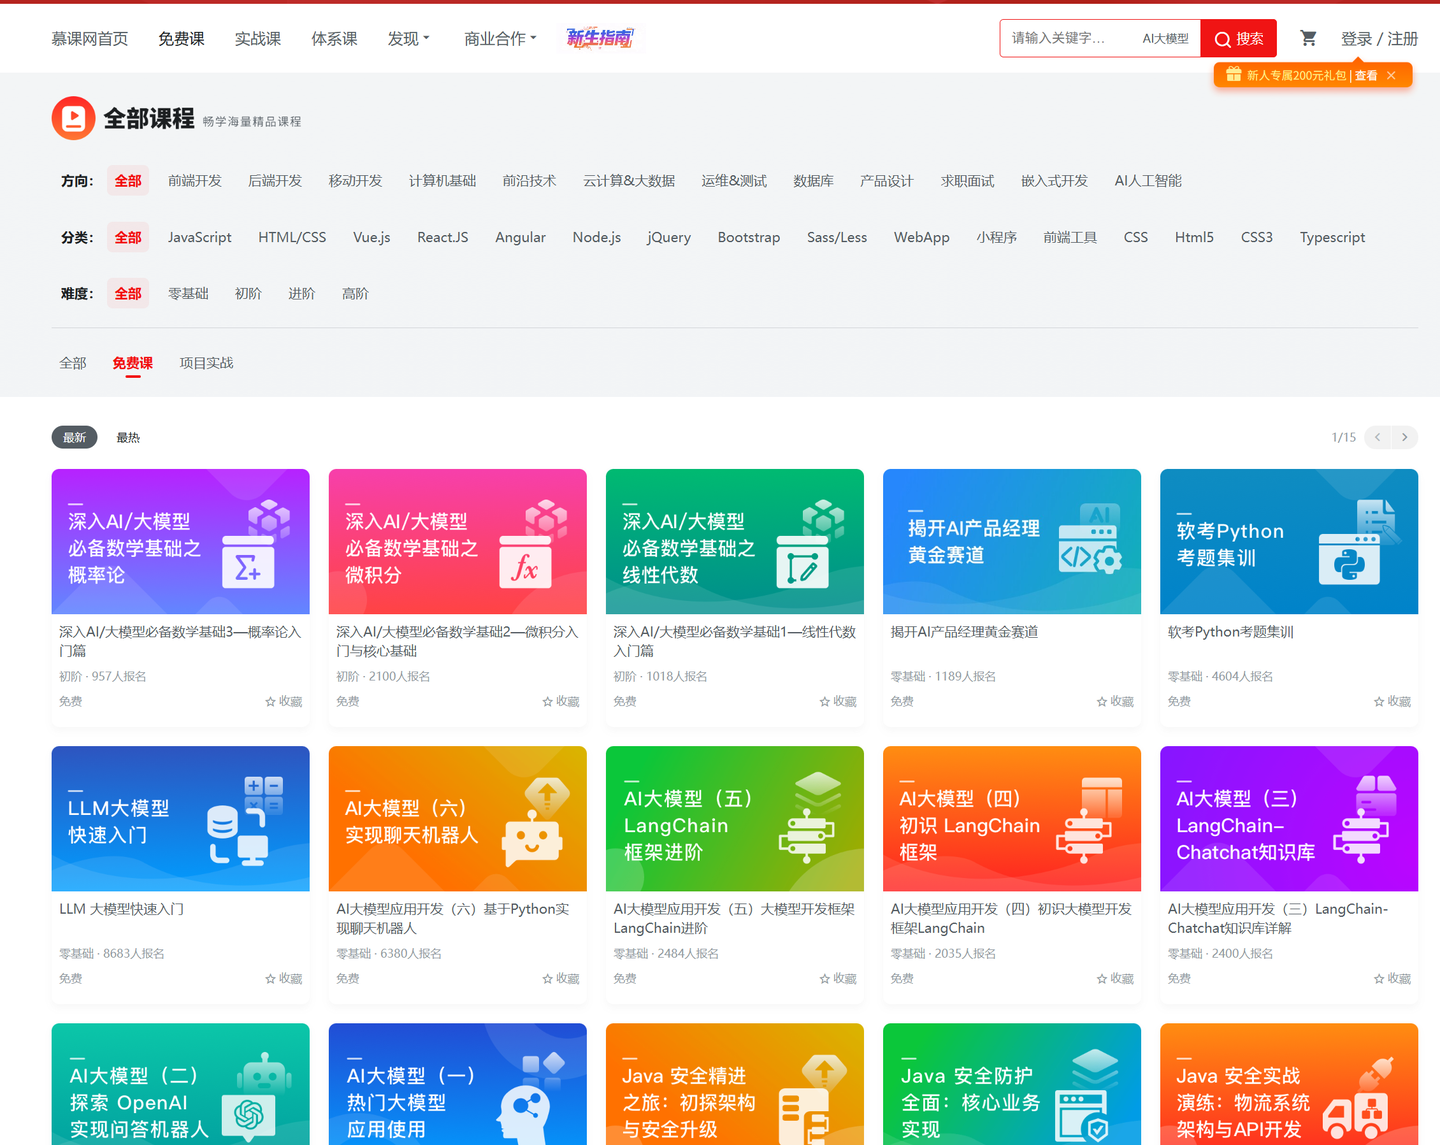This screenshot has height=1145, width=1440.
Task: Go to next course page arrow
Action: pos(1405,437)
